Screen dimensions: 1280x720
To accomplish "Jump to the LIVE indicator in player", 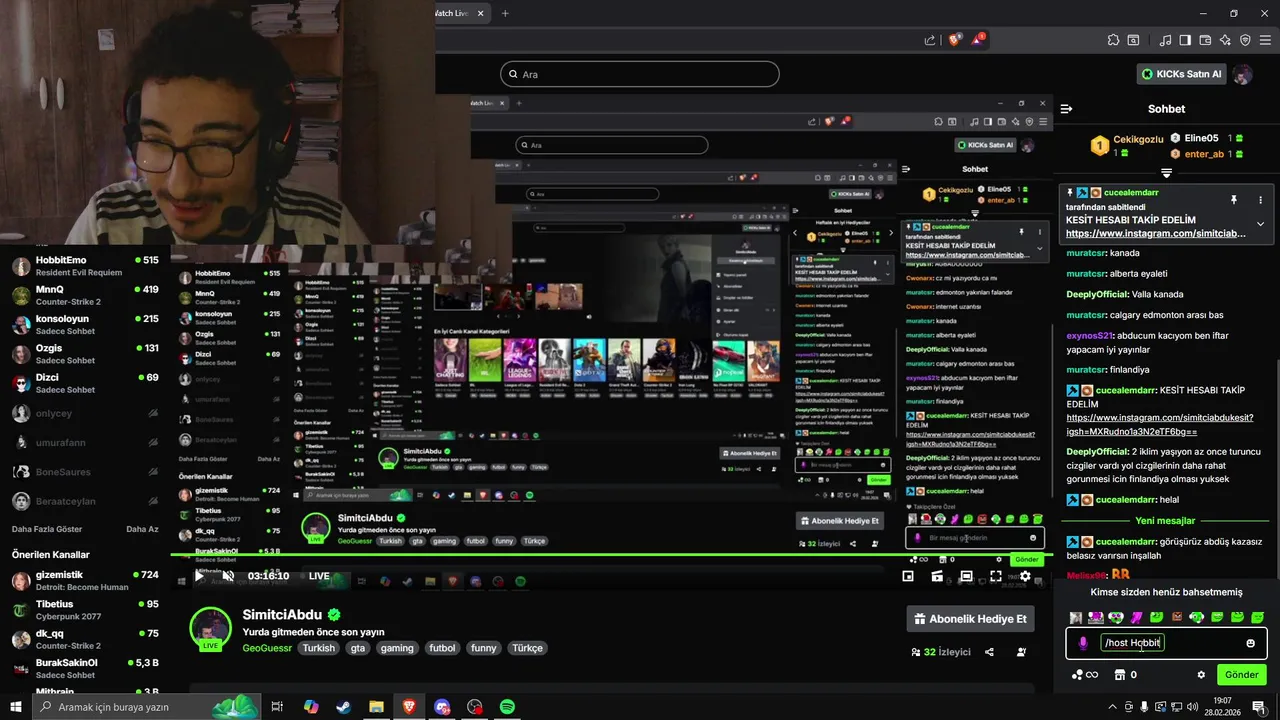I will 319,576.
